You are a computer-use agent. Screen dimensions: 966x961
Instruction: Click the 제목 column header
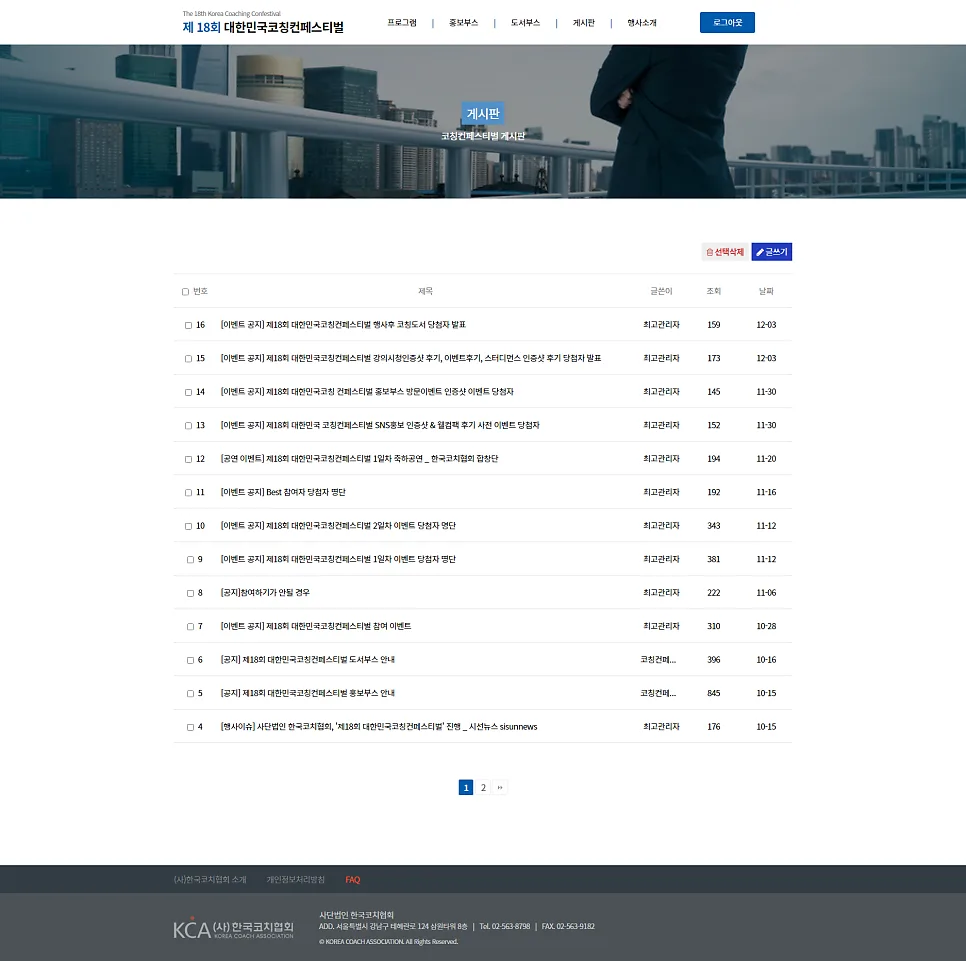pyautogui.click(x=426, y=291)
